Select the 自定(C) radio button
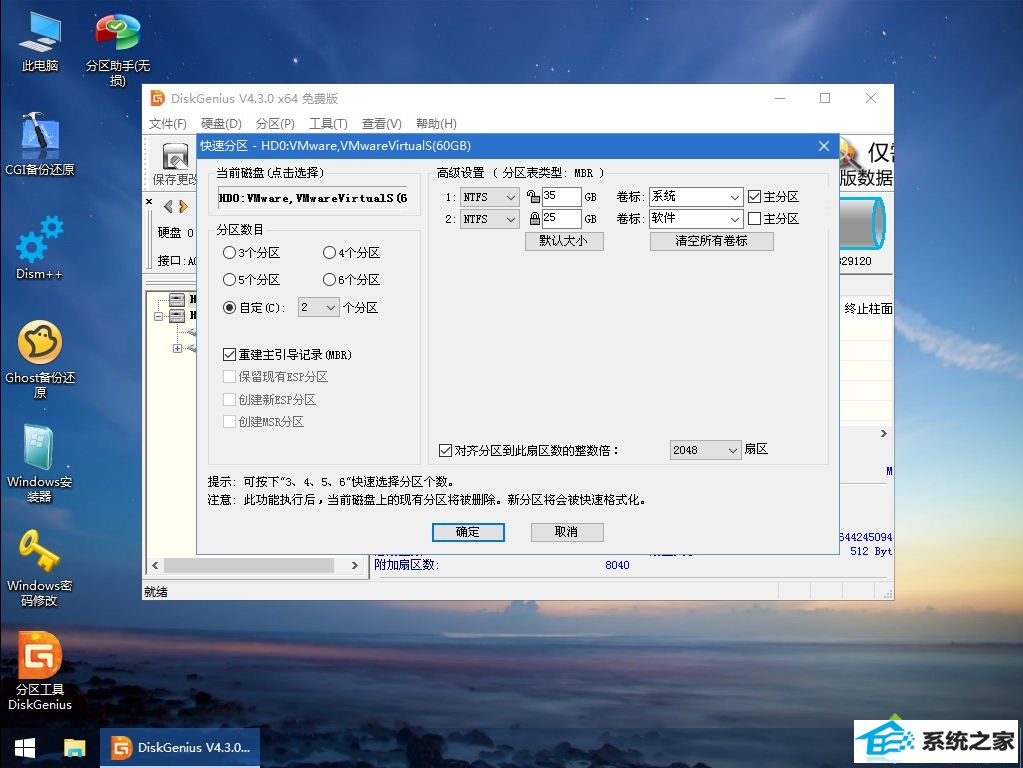The width and height of the screenshot is (1023, 768). (x=229, y=307)
